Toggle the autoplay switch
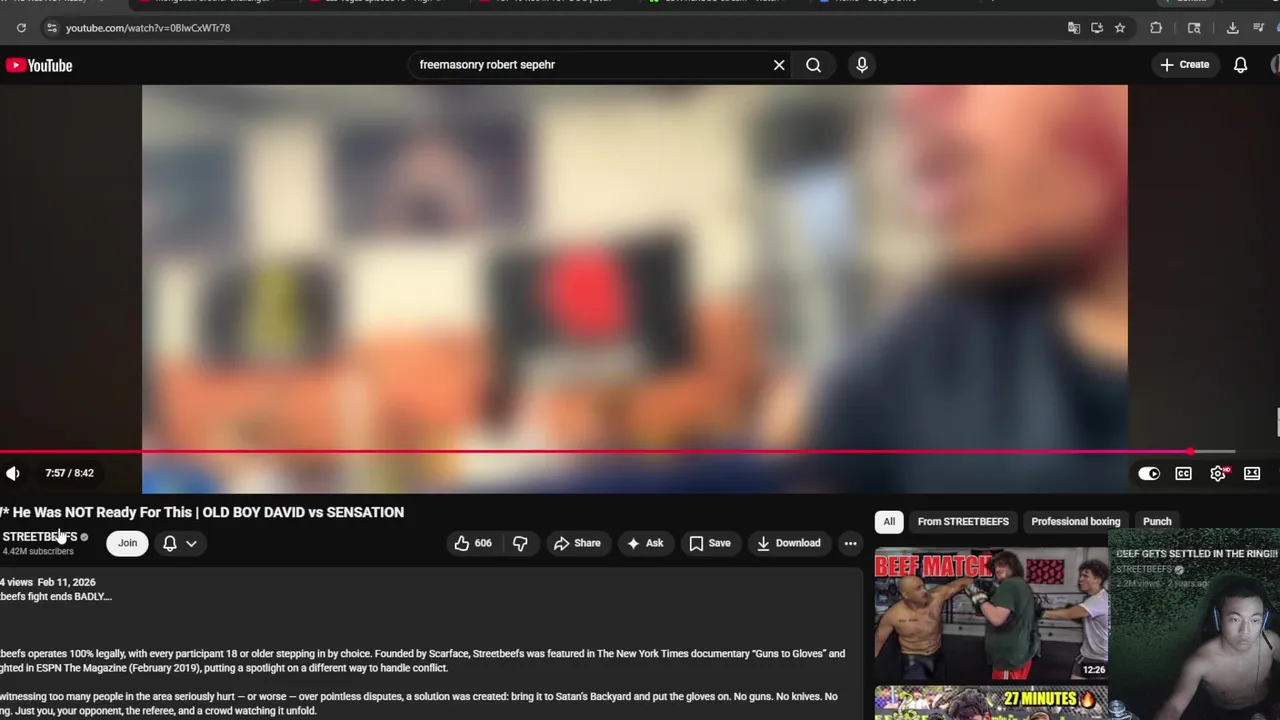 pyautogui.click(x=1149, y=473)
